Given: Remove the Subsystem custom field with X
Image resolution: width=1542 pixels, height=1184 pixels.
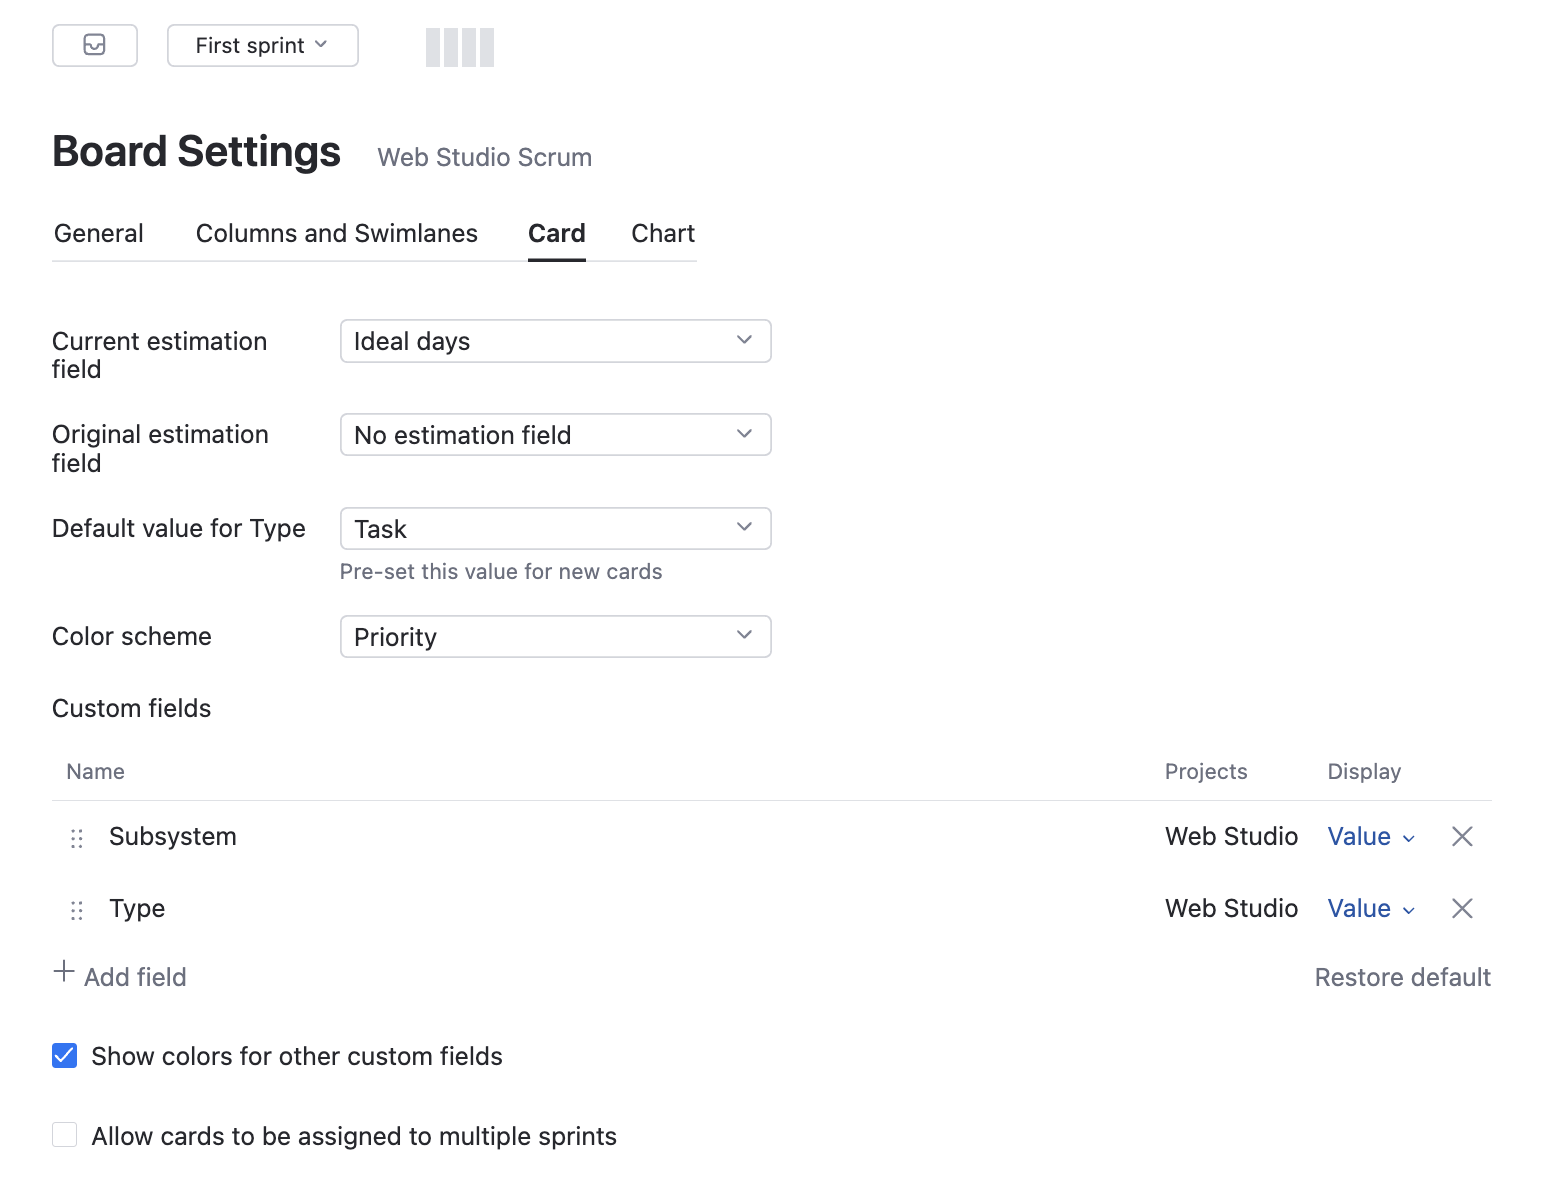Looking at the screenshot, I should 1462,836.
